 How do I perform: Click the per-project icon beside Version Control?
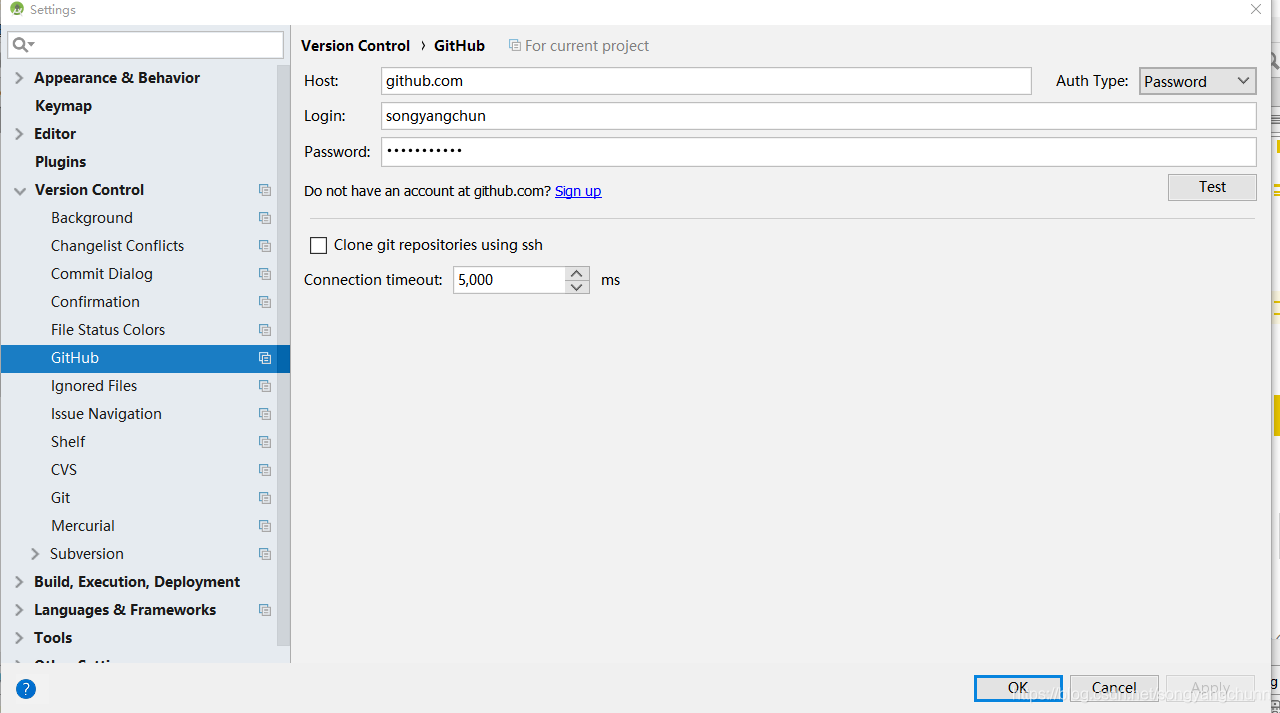(265, 190)
